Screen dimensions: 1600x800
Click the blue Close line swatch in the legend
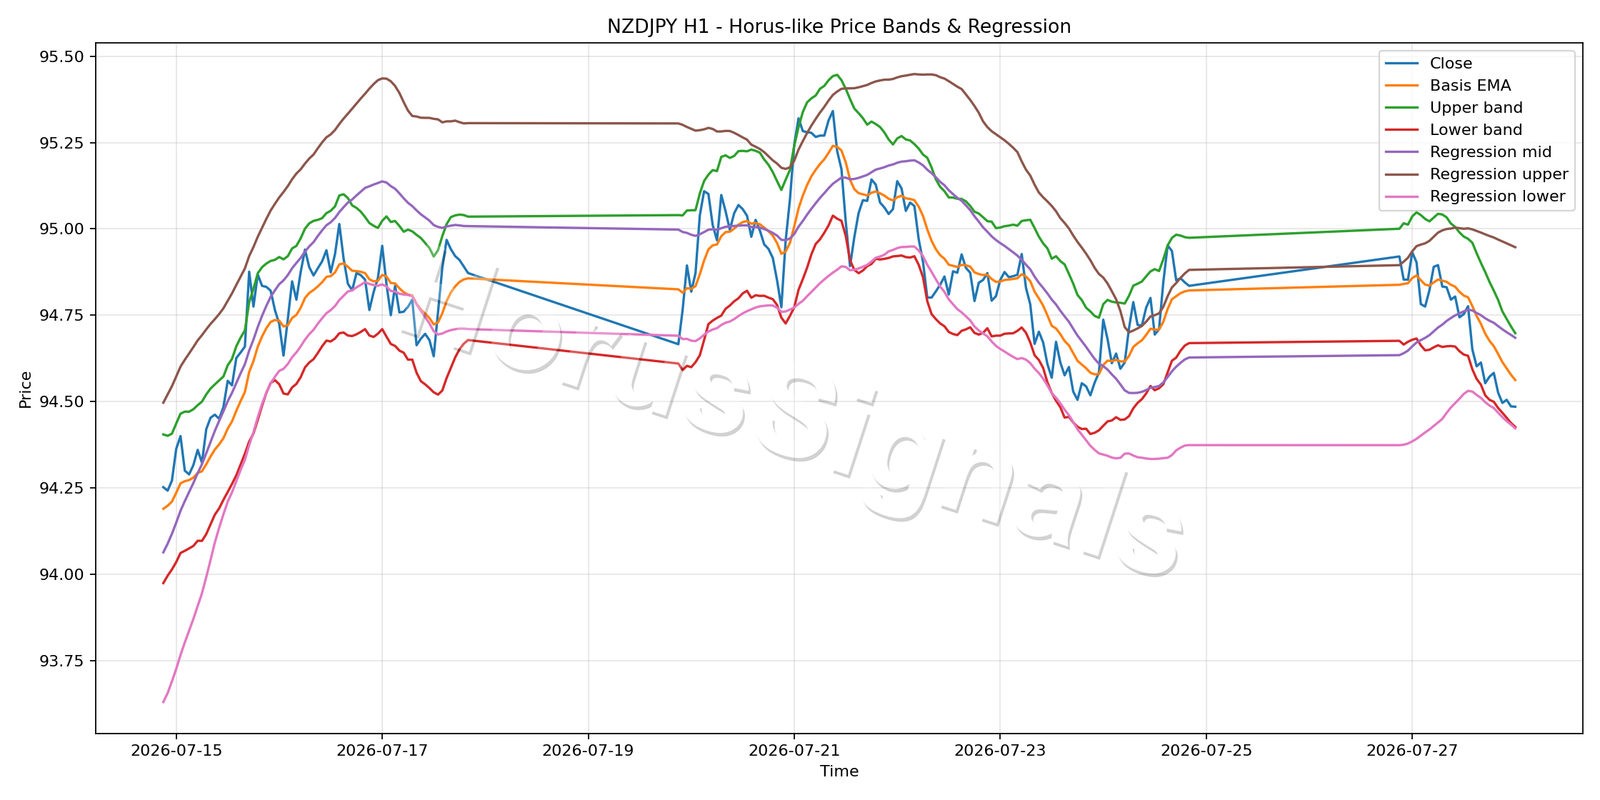click(1401, 64)
